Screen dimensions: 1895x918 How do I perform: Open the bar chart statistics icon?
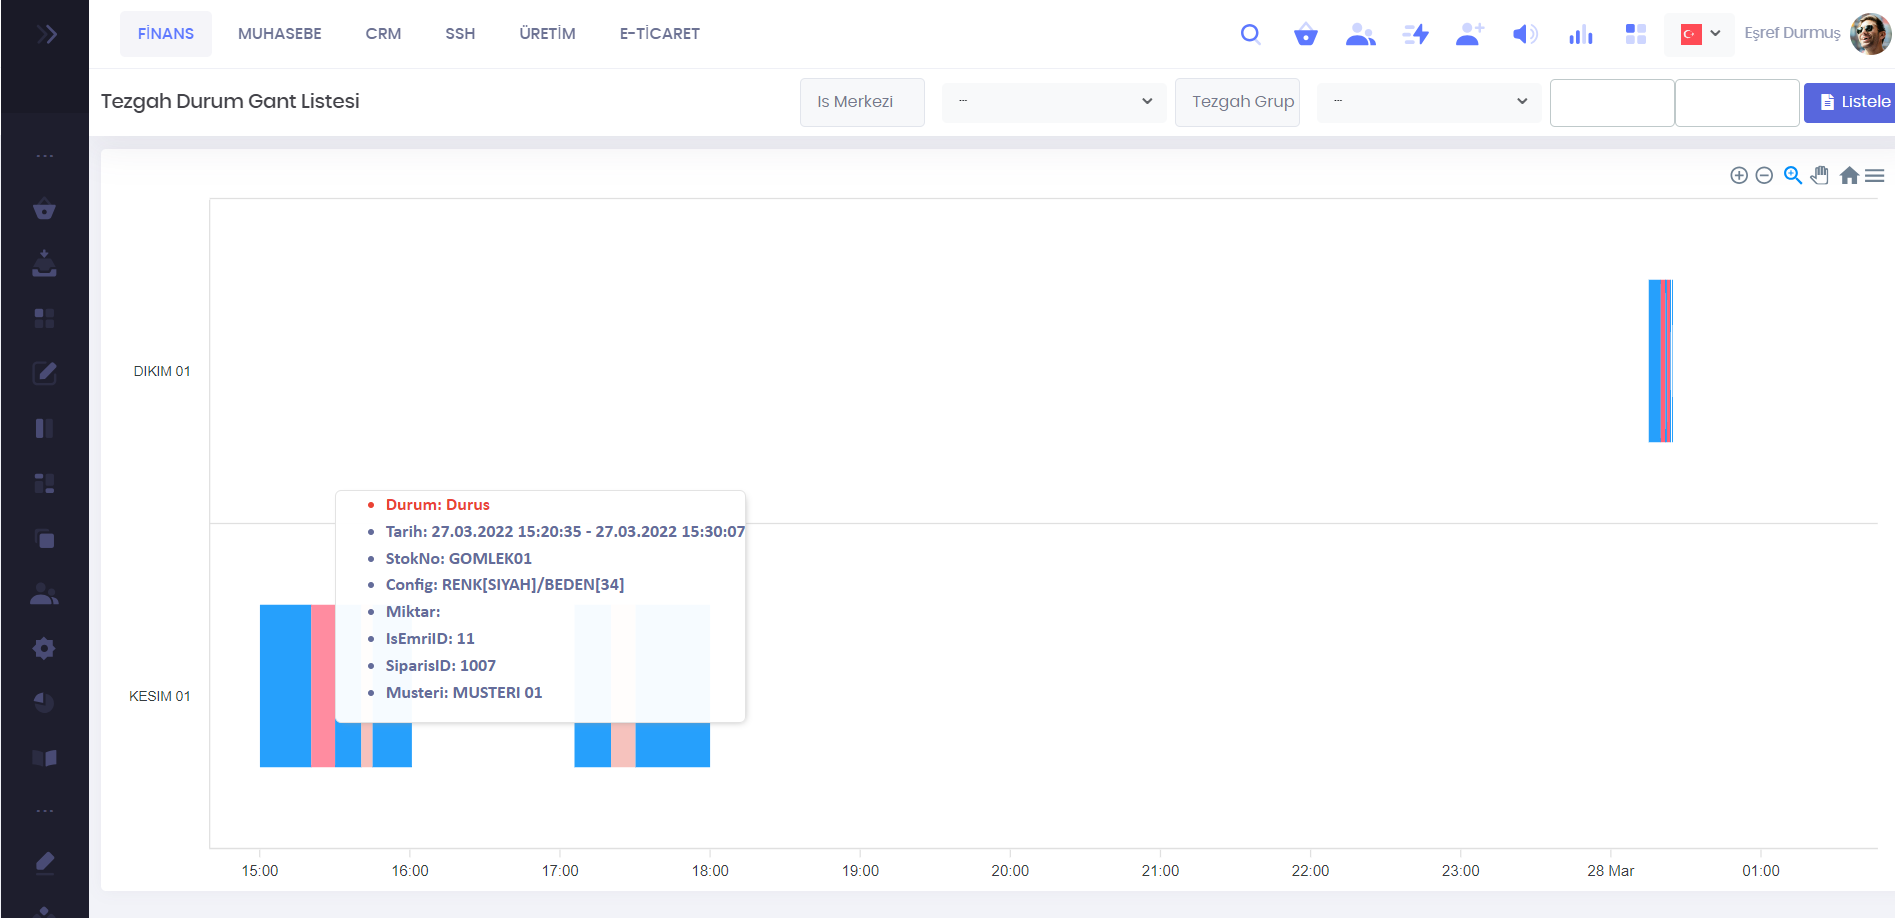(x=1580, y=35)
